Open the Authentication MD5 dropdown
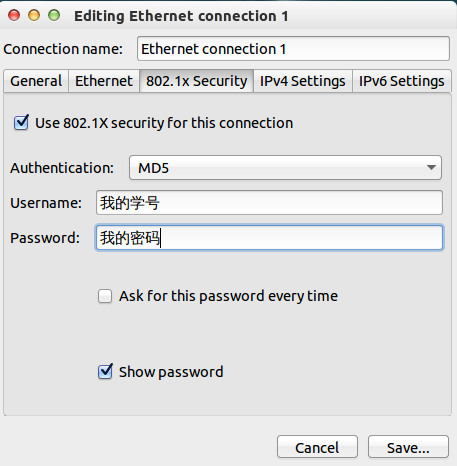 click(285, 168)
